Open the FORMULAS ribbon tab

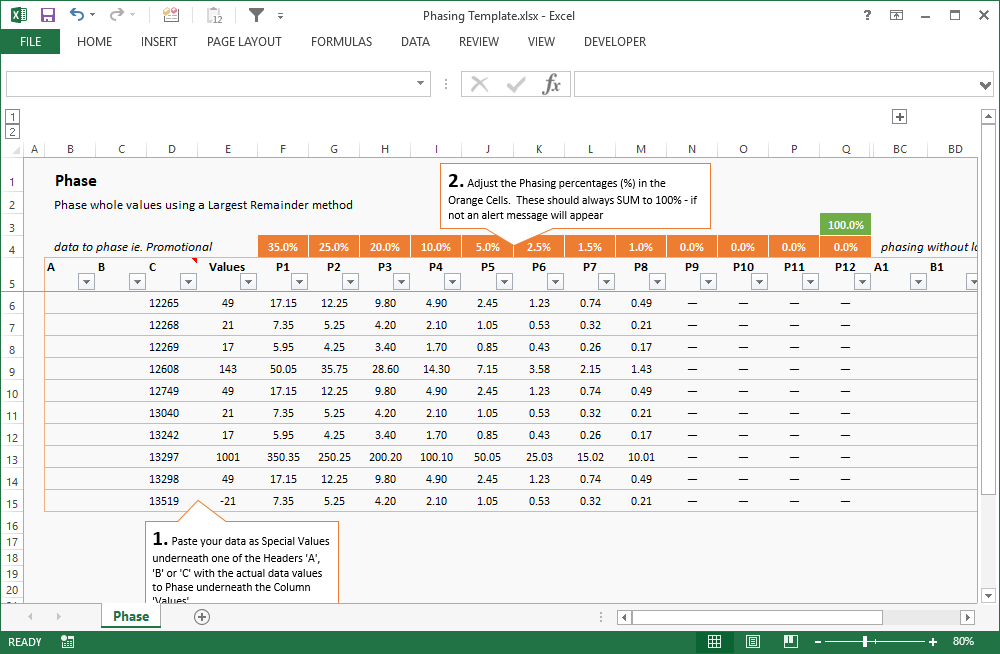(x=341, y=42)
